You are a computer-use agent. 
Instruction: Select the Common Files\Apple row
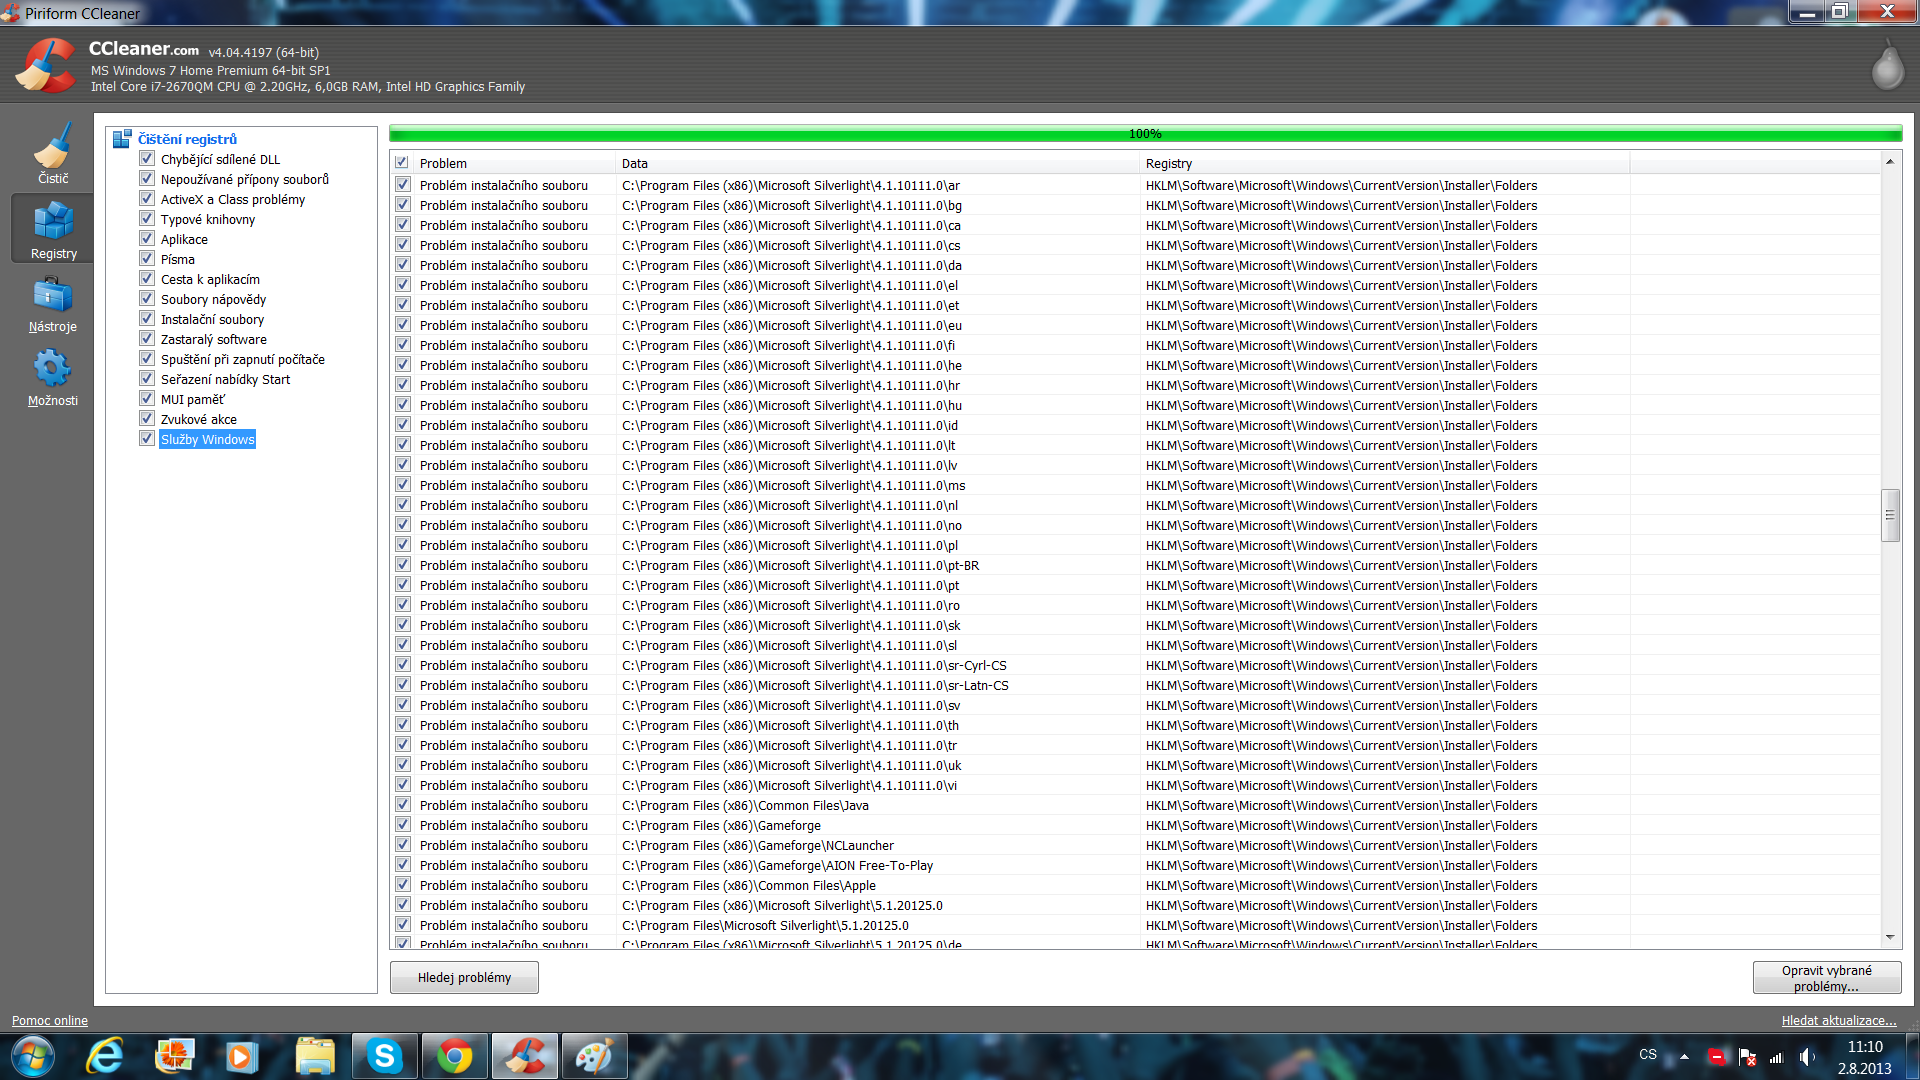[x=1135, y=885]
